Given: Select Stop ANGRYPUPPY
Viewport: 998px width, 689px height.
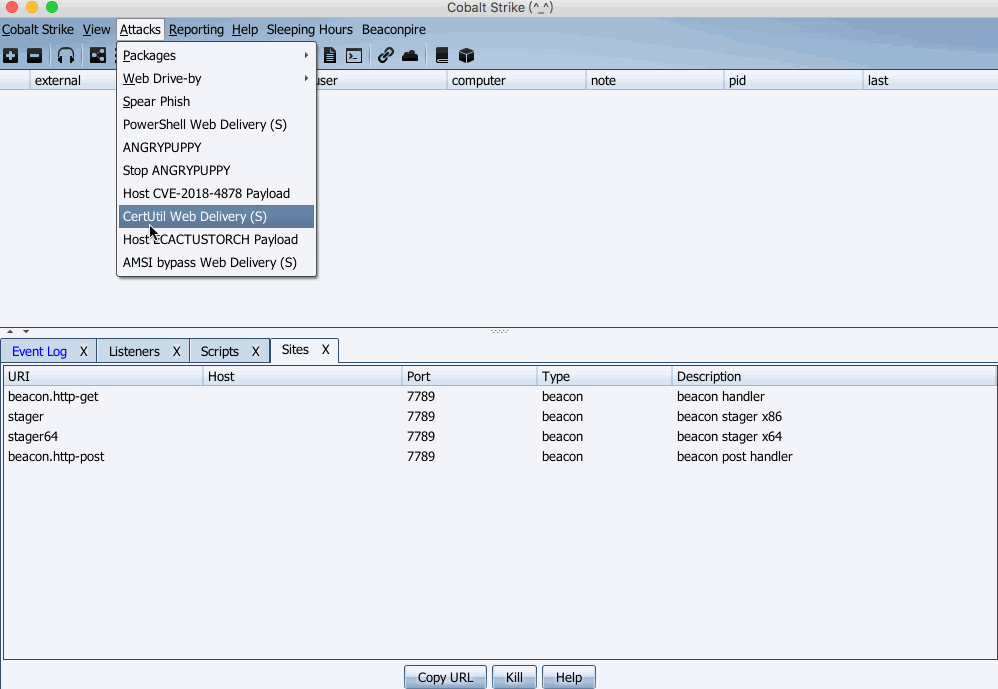Looking at the screenshot, I should click(x=216, y=170).
